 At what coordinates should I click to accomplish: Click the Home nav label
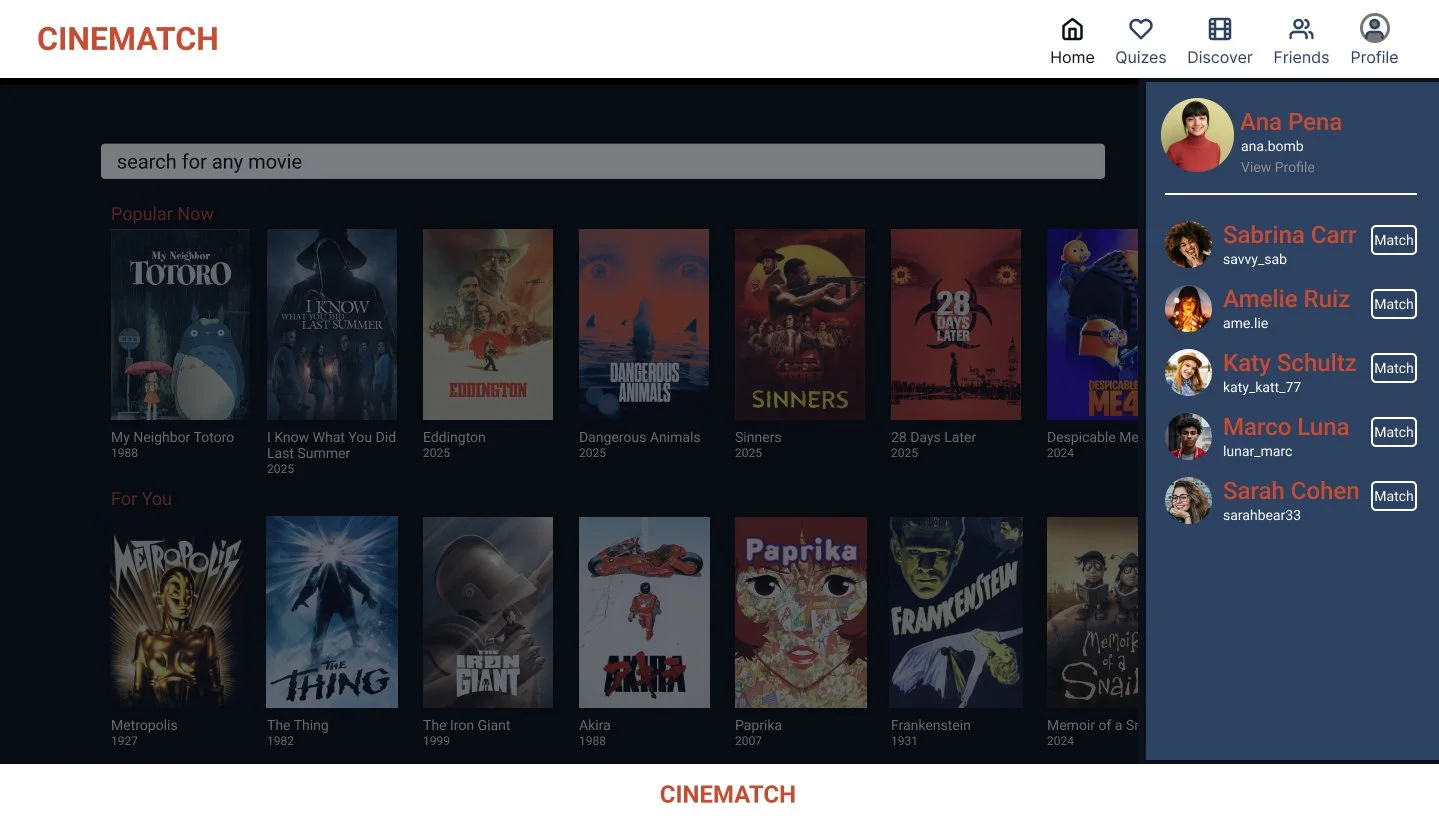(x=1072, y=57)
